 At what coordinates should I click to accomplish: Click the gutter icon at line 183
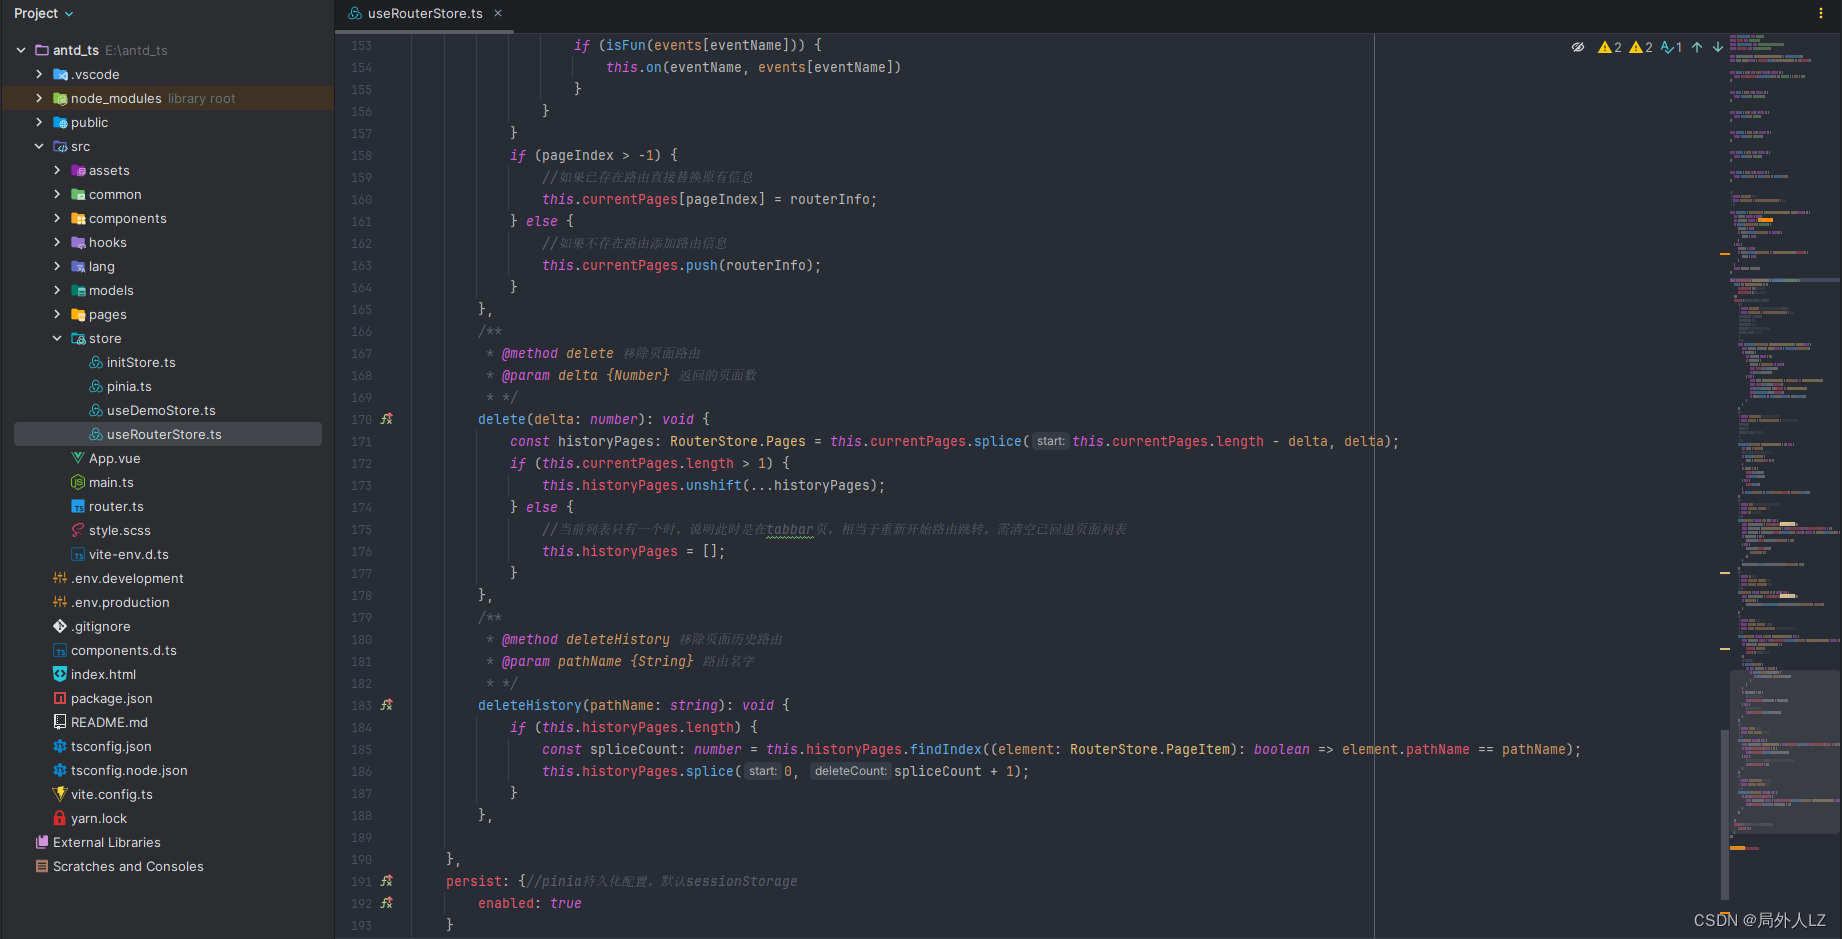tap(387, 705)
